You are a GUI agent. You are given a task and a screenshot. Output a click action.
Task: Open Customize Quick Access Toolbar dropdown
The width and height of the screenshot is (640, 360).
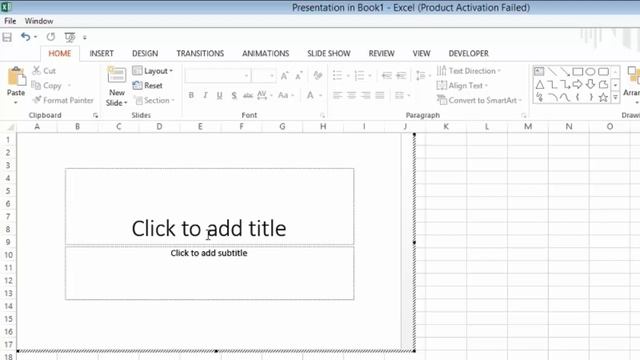[x=85, y=38]
